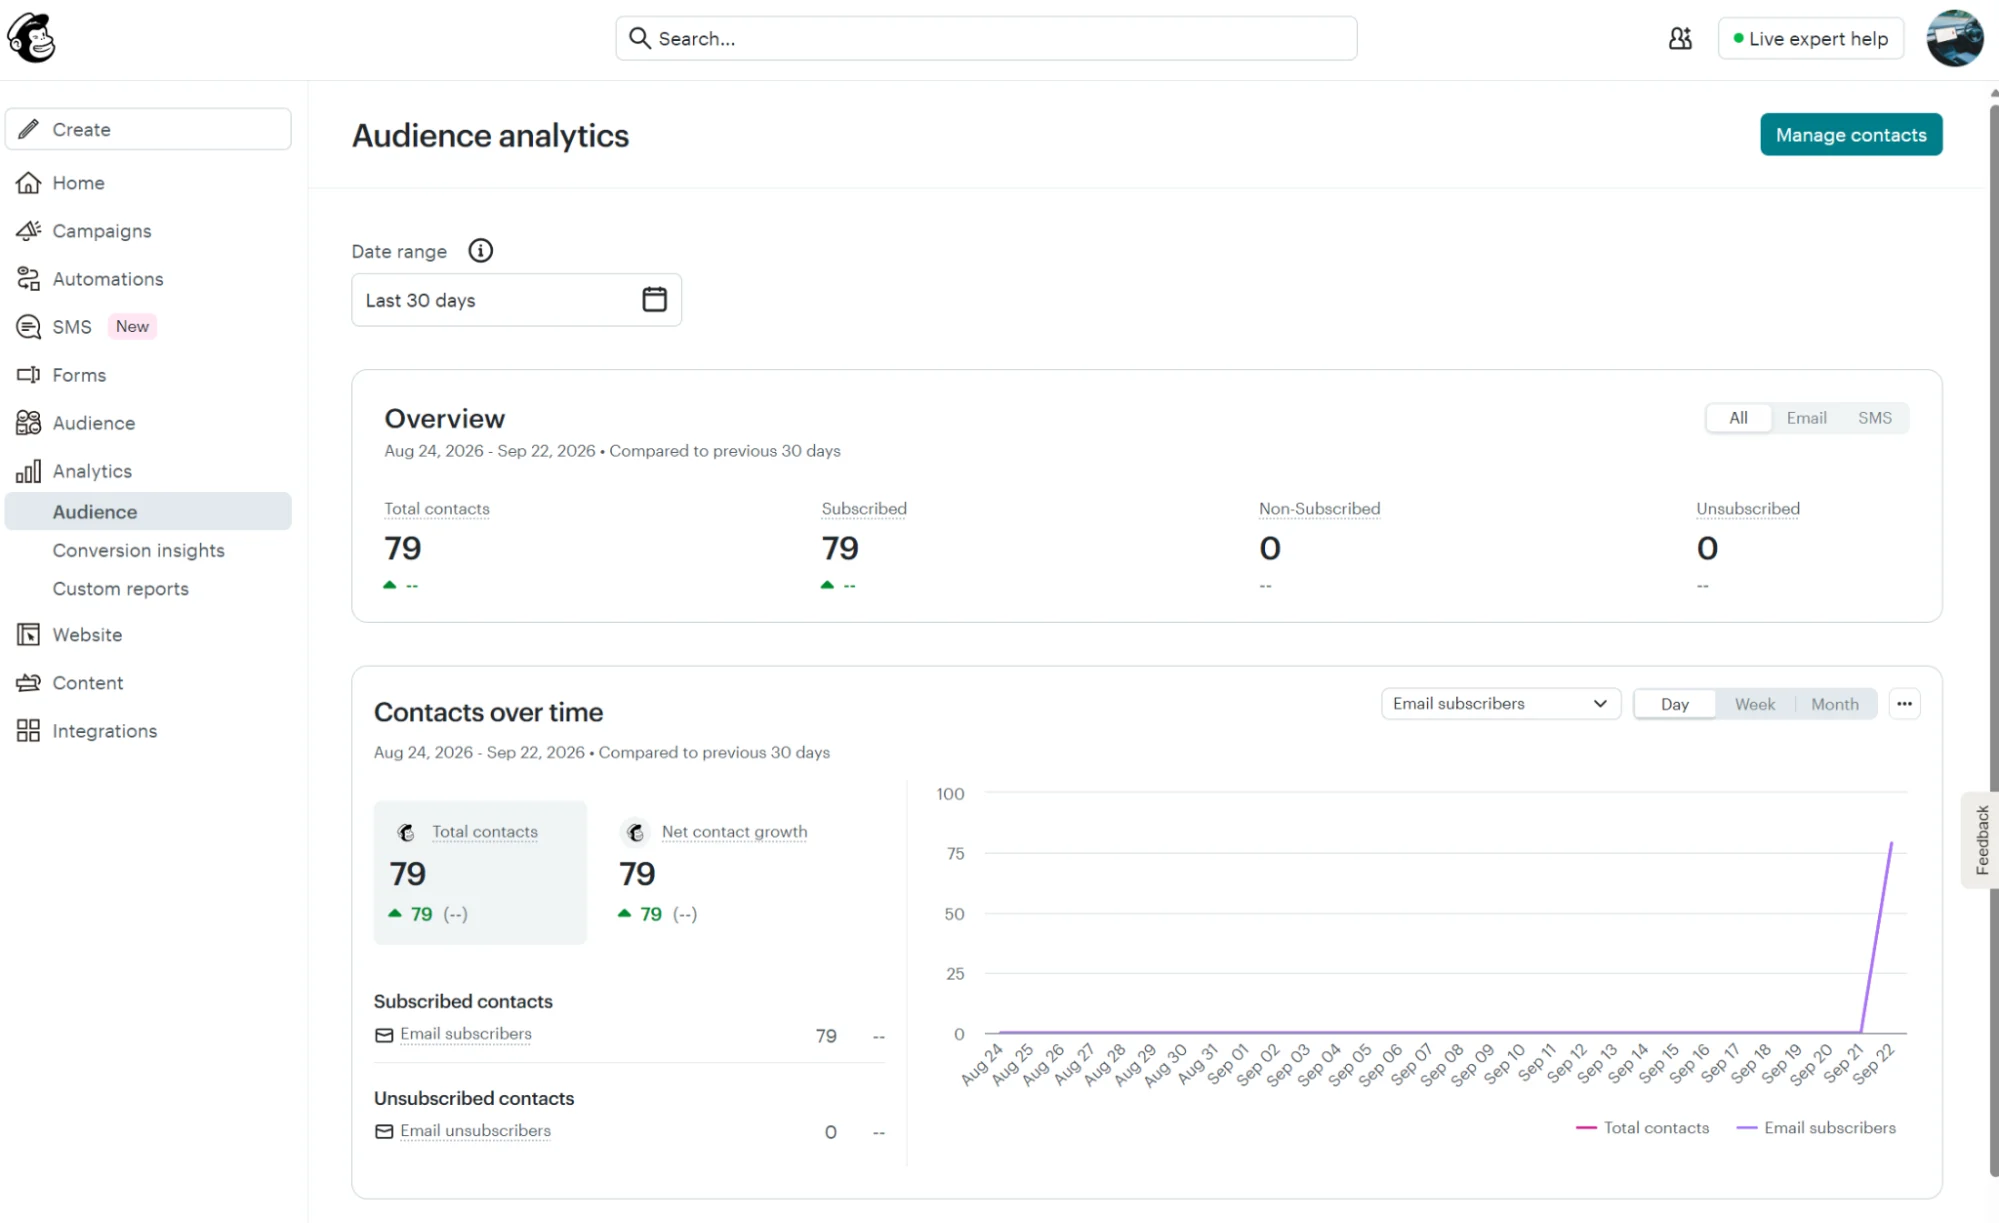Click the Date range info icon
Viewport: 1999px width, 1224px height.
[x=481, y=251]
